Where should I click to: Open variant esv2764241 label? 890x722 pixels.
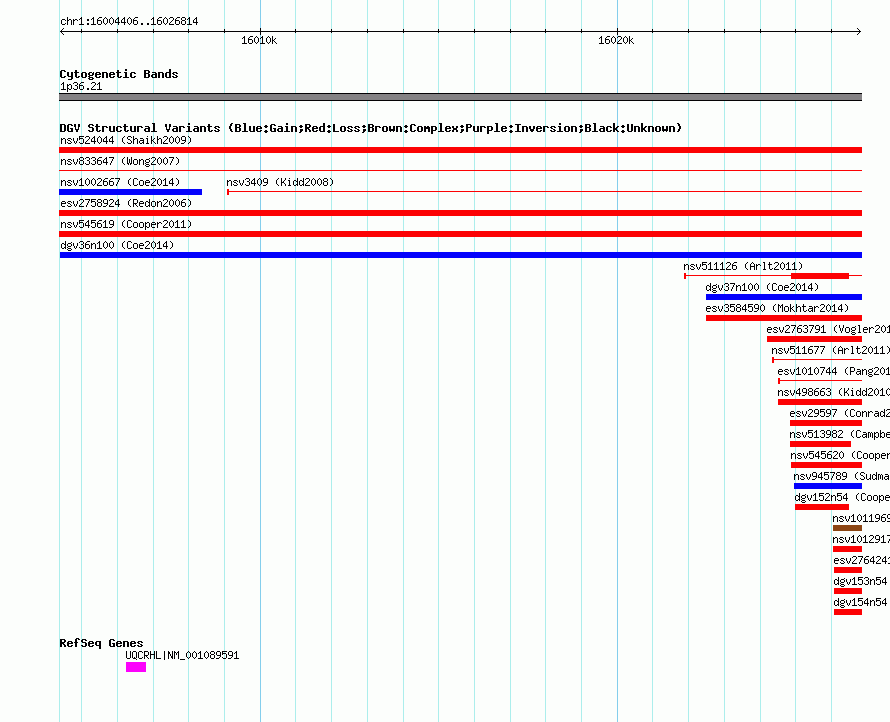[x=862, y=560]
